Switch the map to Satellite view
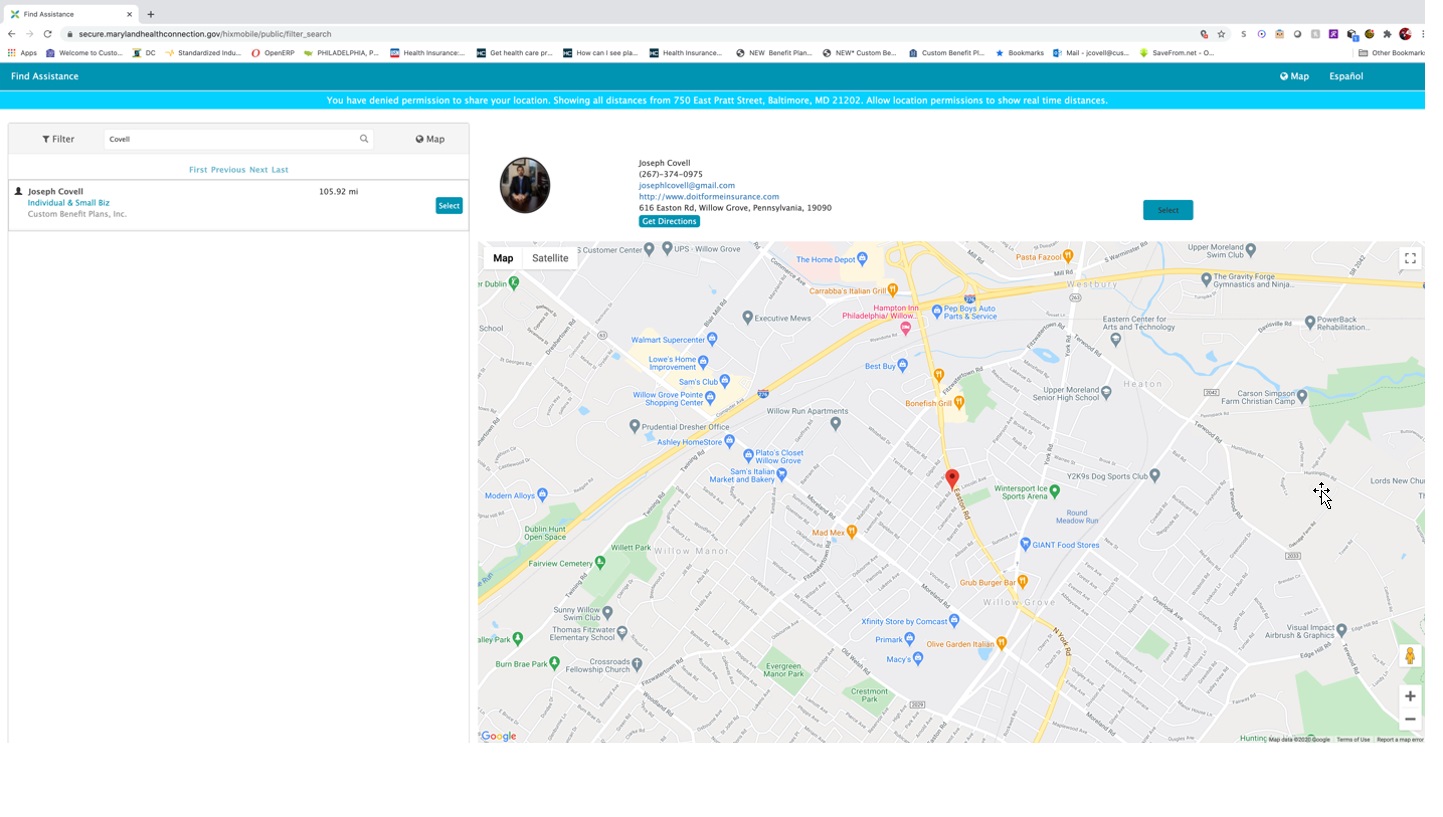Viewport: 1443px width, 817px height. 550,258
